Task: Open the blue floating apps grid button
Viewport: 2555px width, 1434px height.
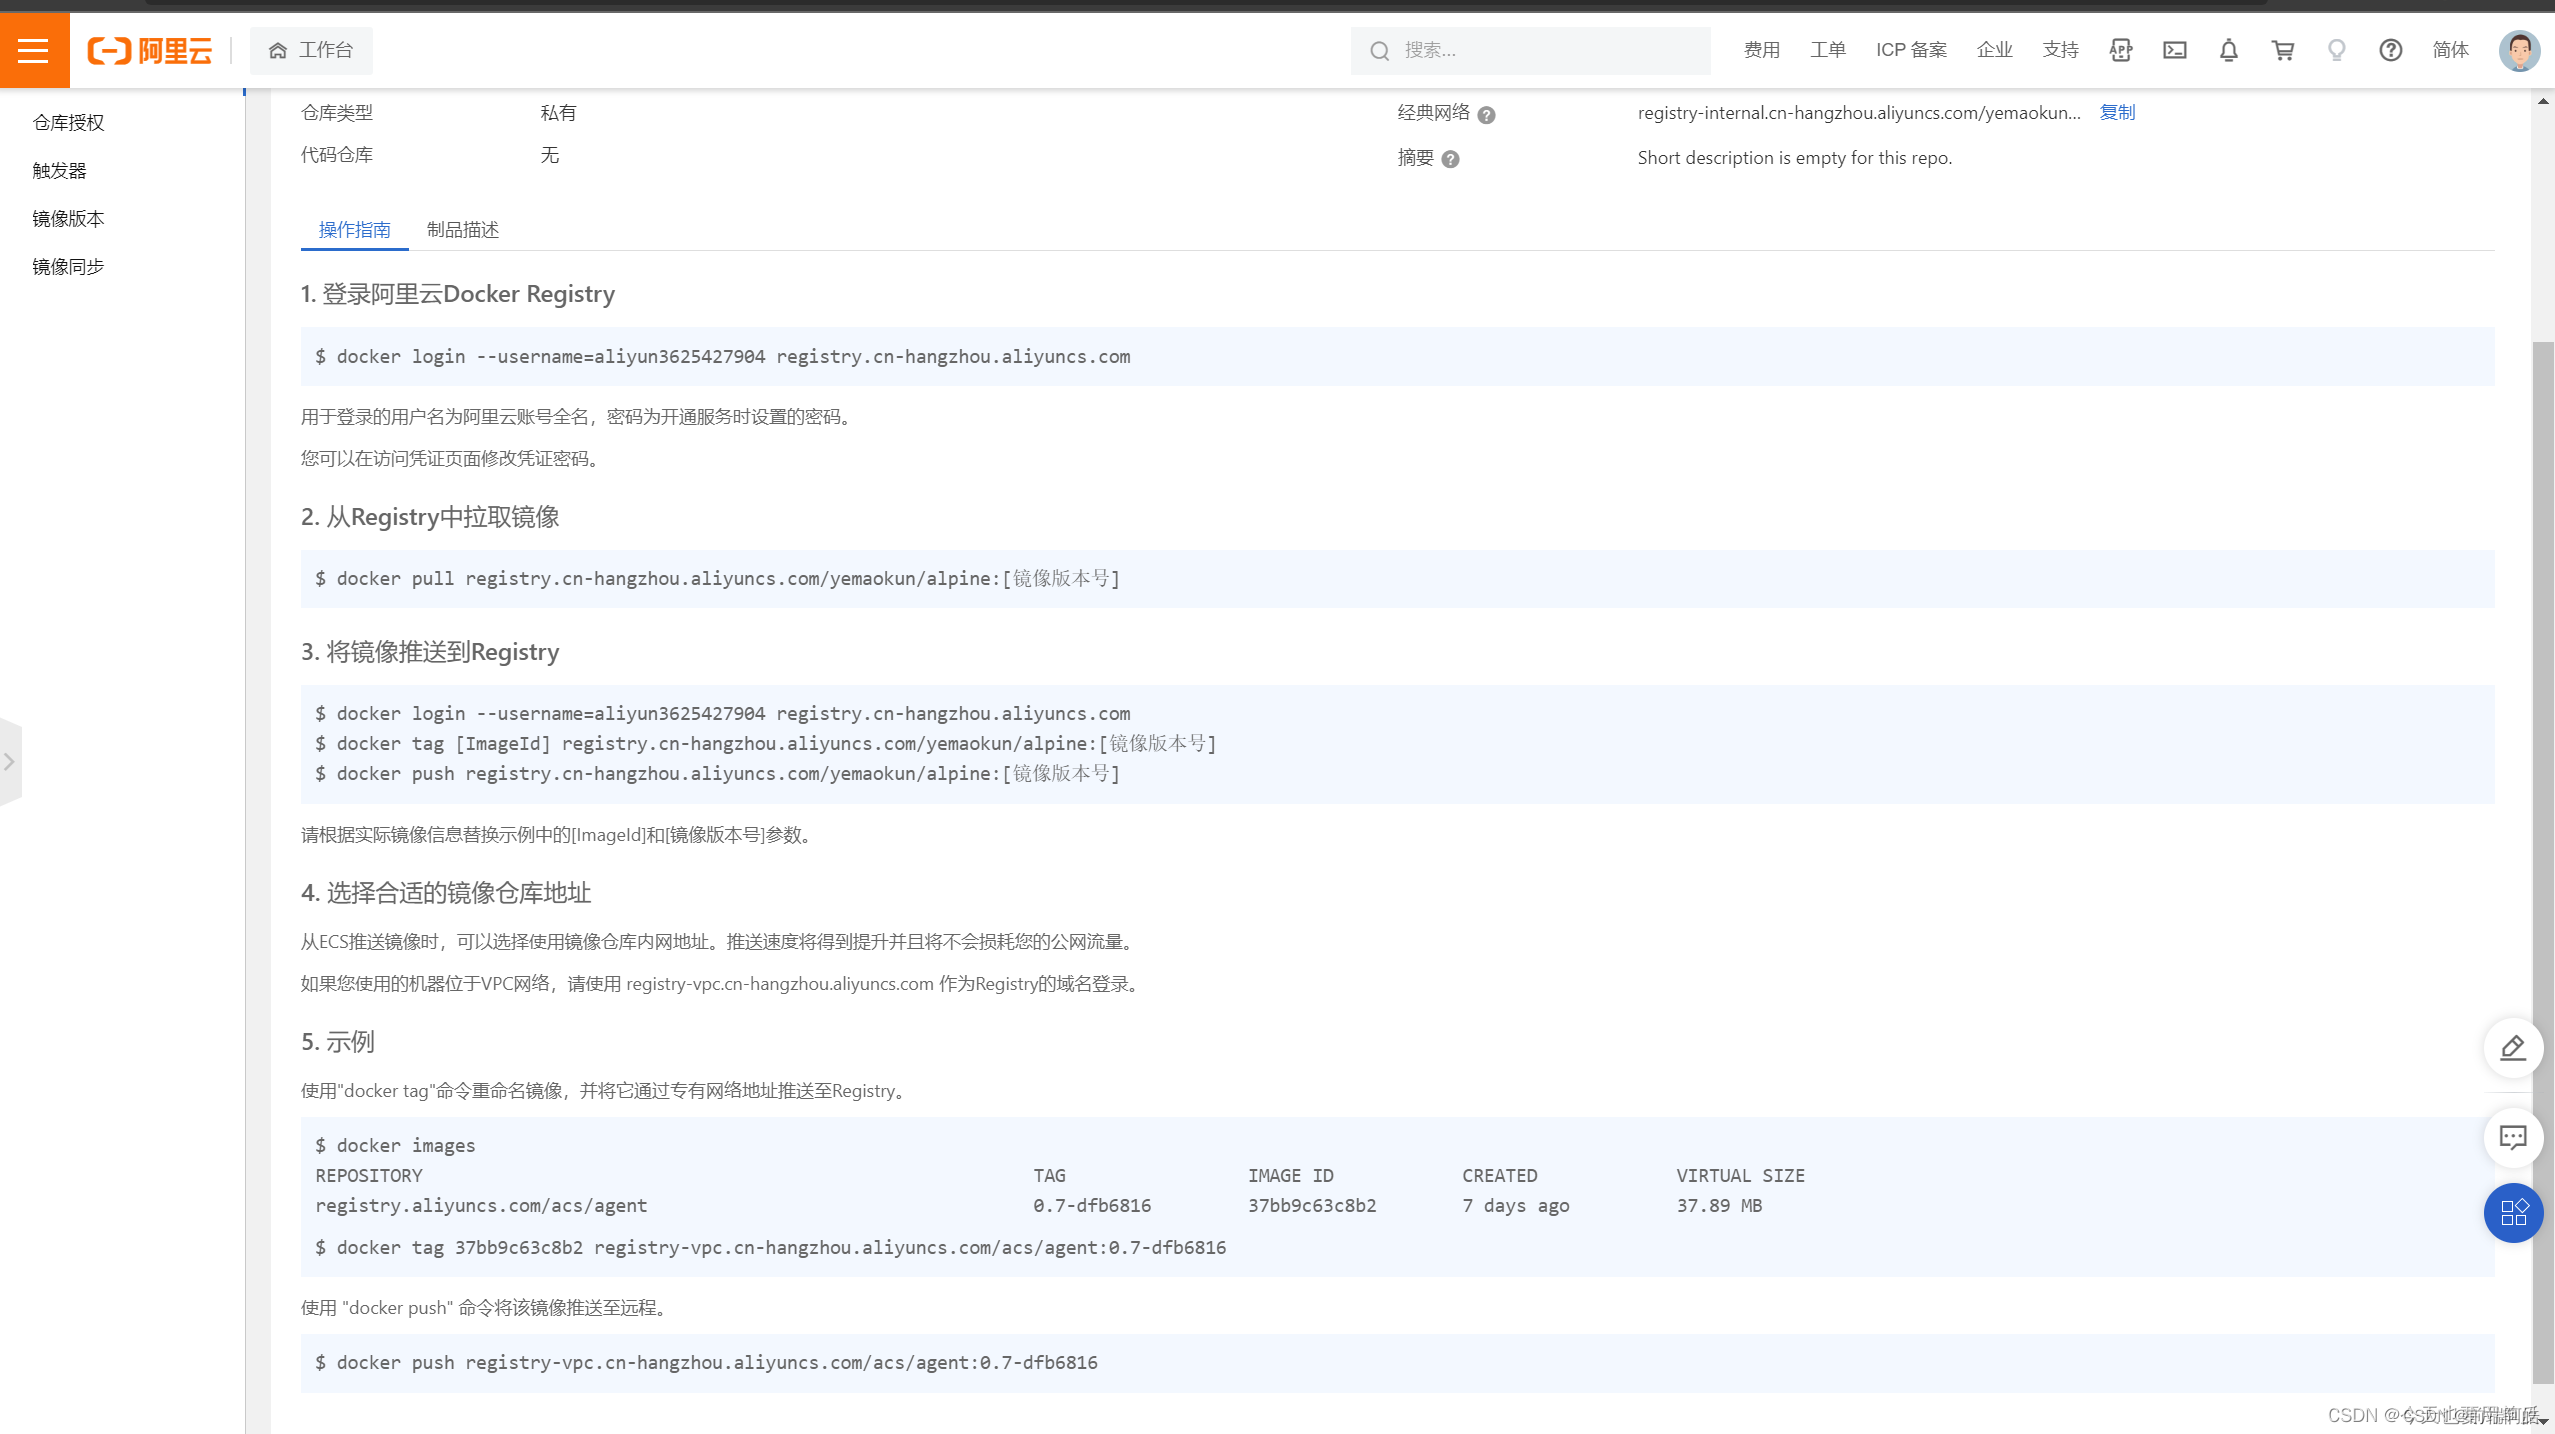Action: click(x=2513, y=1213)
